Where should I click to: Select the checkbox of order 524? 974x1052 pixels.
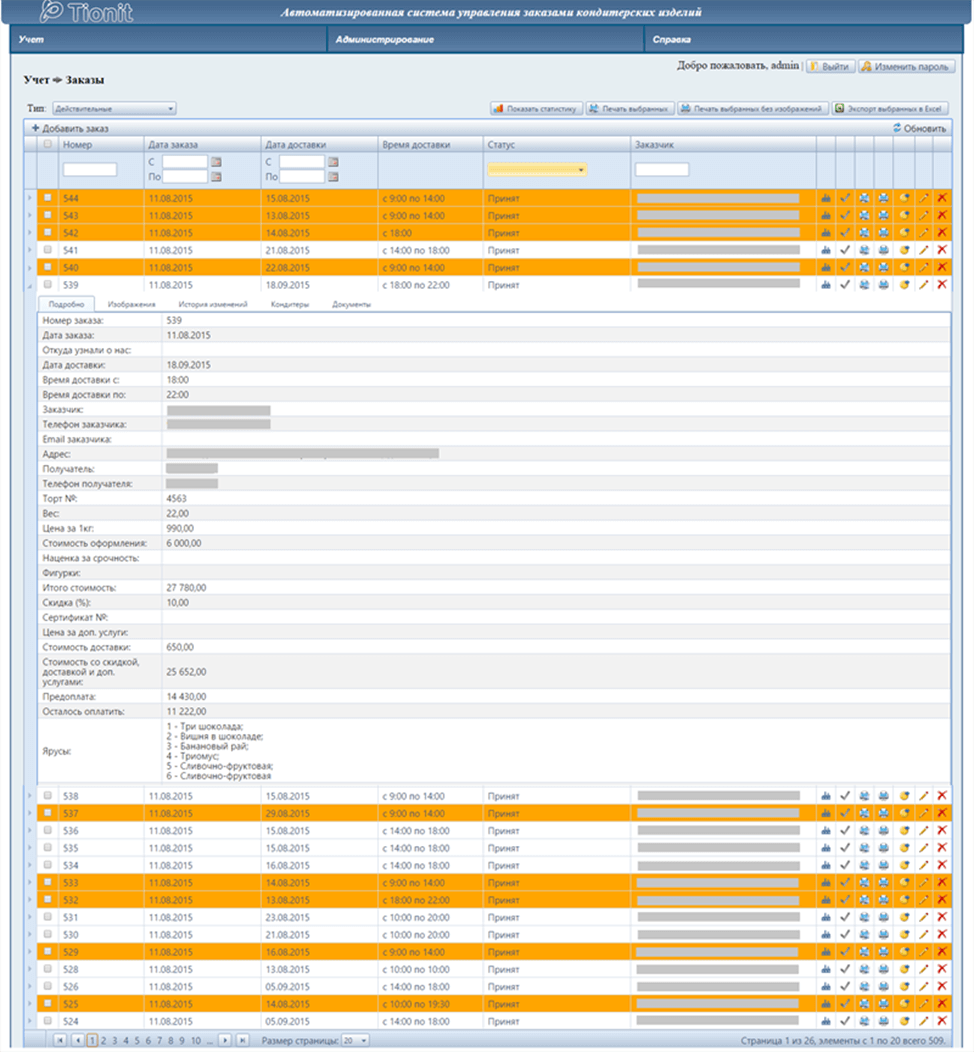click(48, 1021)
